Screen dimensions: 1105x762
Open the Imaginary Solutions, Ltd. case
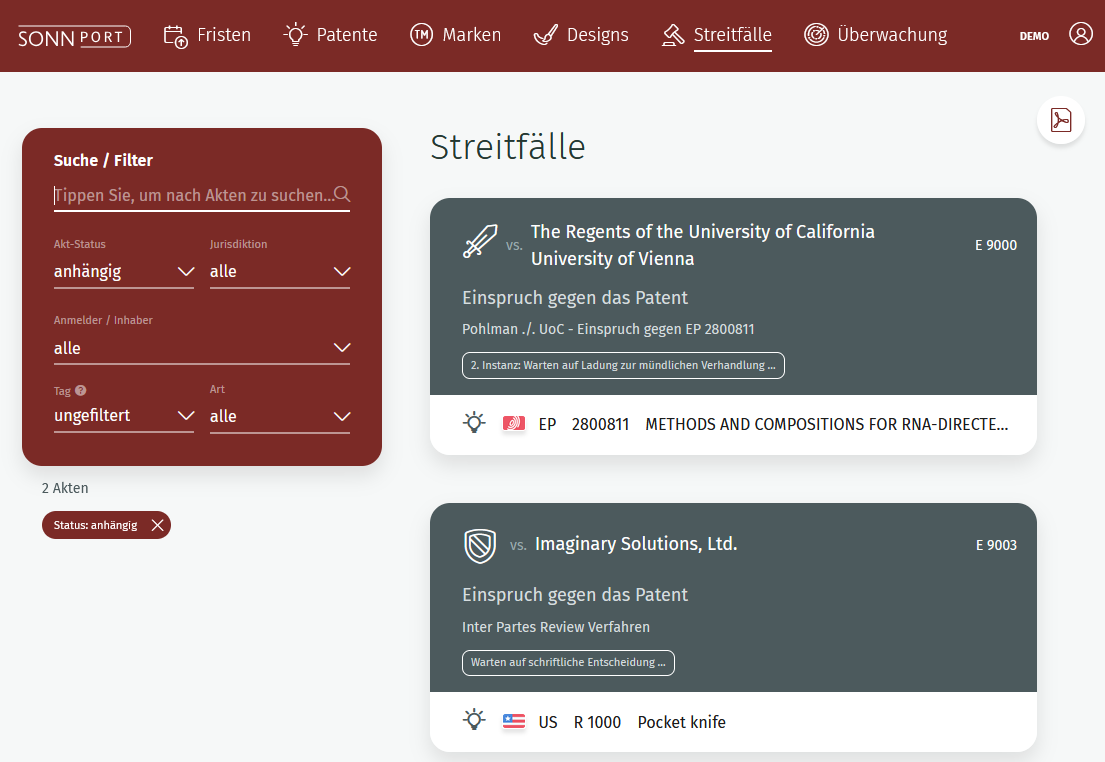pyautogui.click(x=636, y=544)
